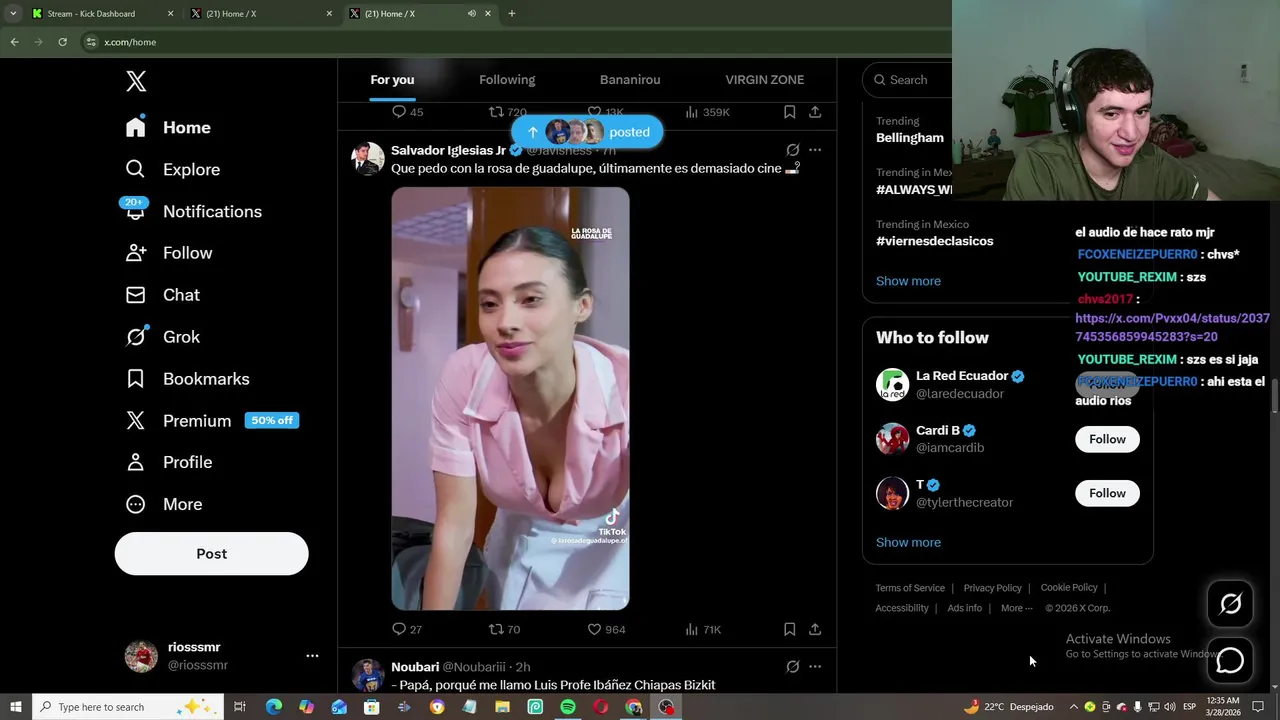Mute audio on the active X browser tab
The width and height of the screenshot is (1280, 720).
coord(471,14)
